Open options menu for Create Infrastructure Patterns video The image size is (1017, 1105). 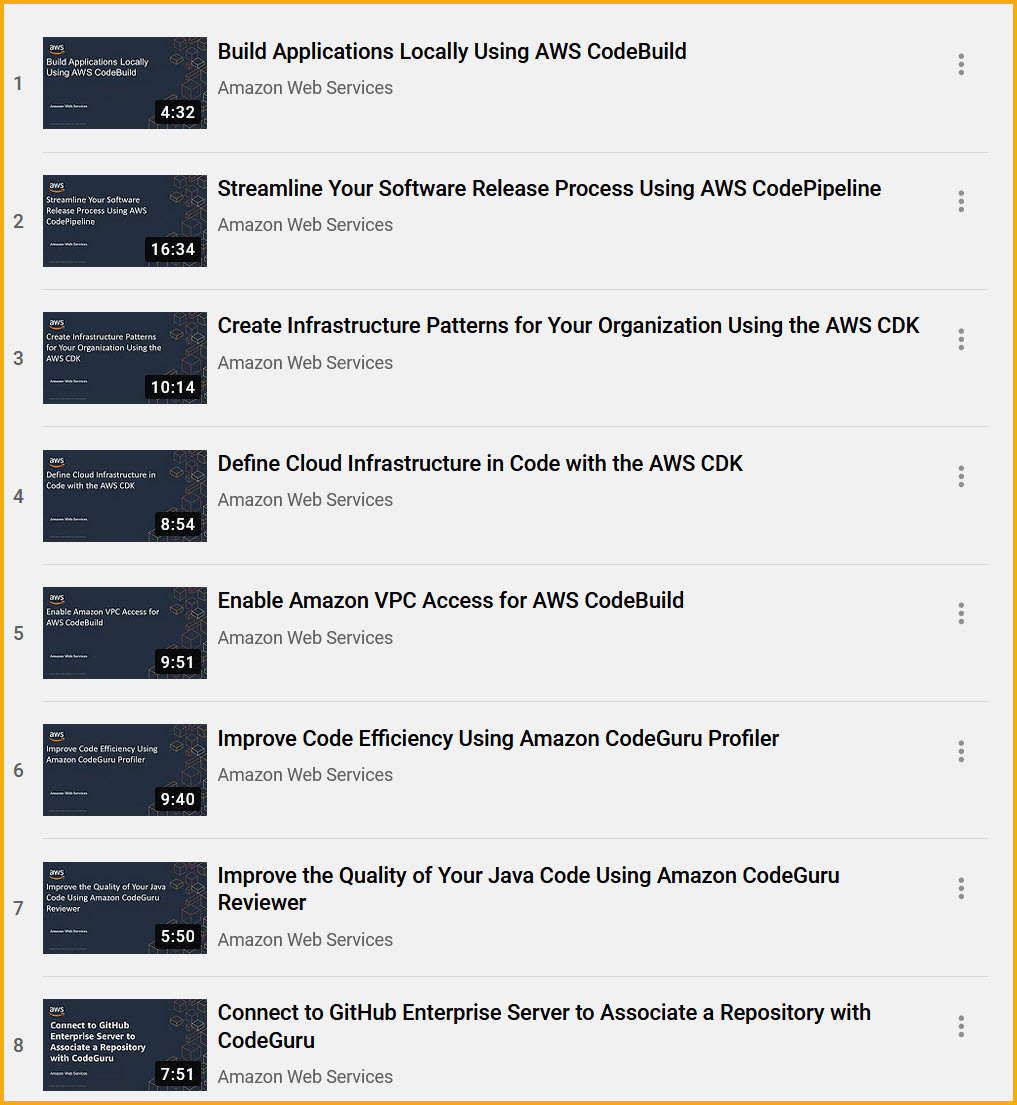[x=961, y=339]
